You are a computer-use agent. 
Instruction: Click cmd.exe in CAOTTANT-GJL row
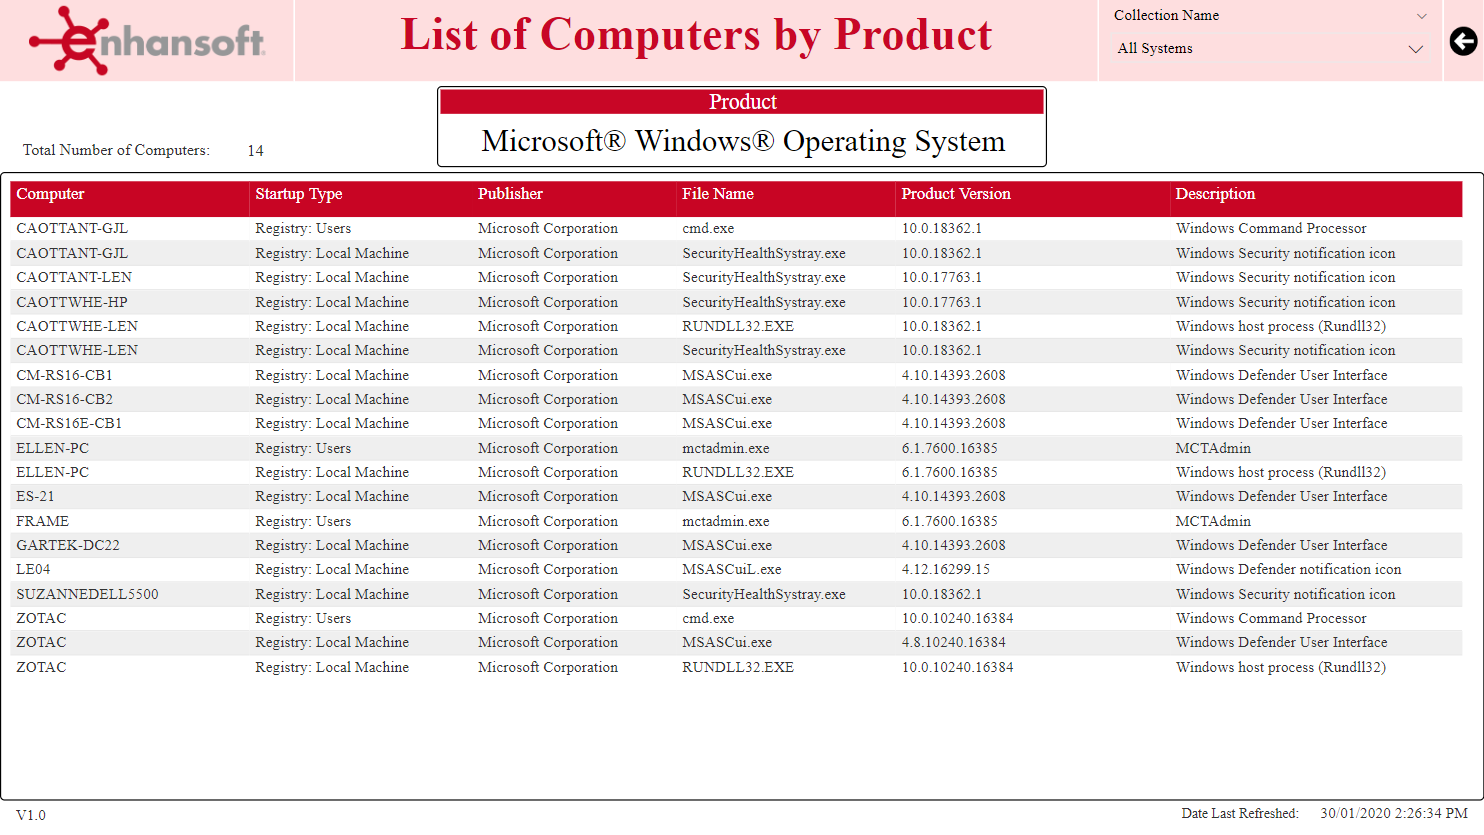[x=708, y=228]
